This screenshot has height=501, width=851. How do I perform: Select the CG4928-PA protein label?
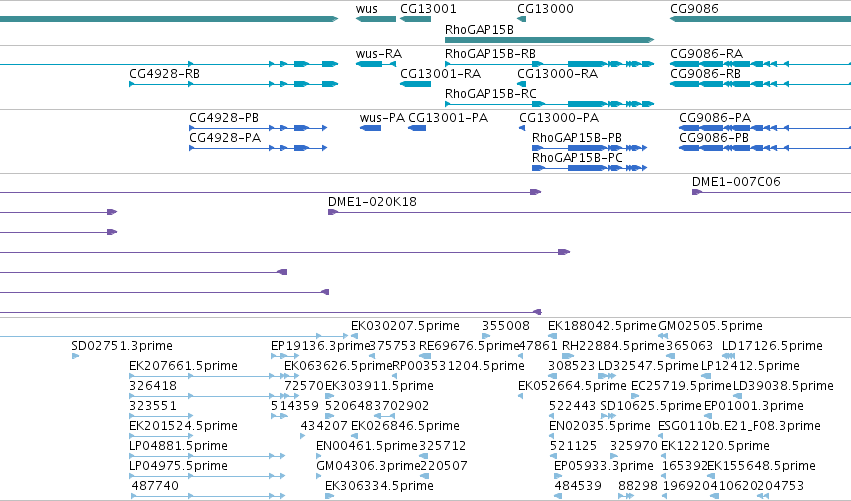[225, 138]
